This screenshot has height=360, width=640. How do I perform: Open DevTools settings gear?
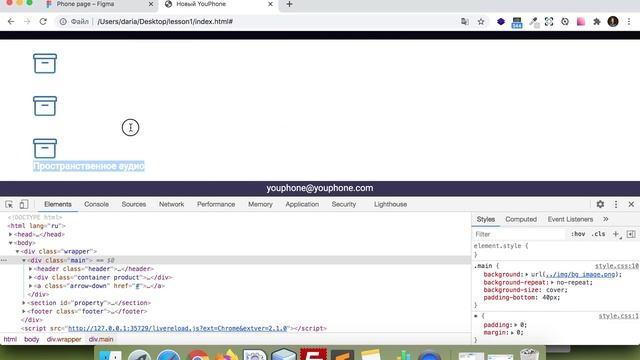click(600, 204)
